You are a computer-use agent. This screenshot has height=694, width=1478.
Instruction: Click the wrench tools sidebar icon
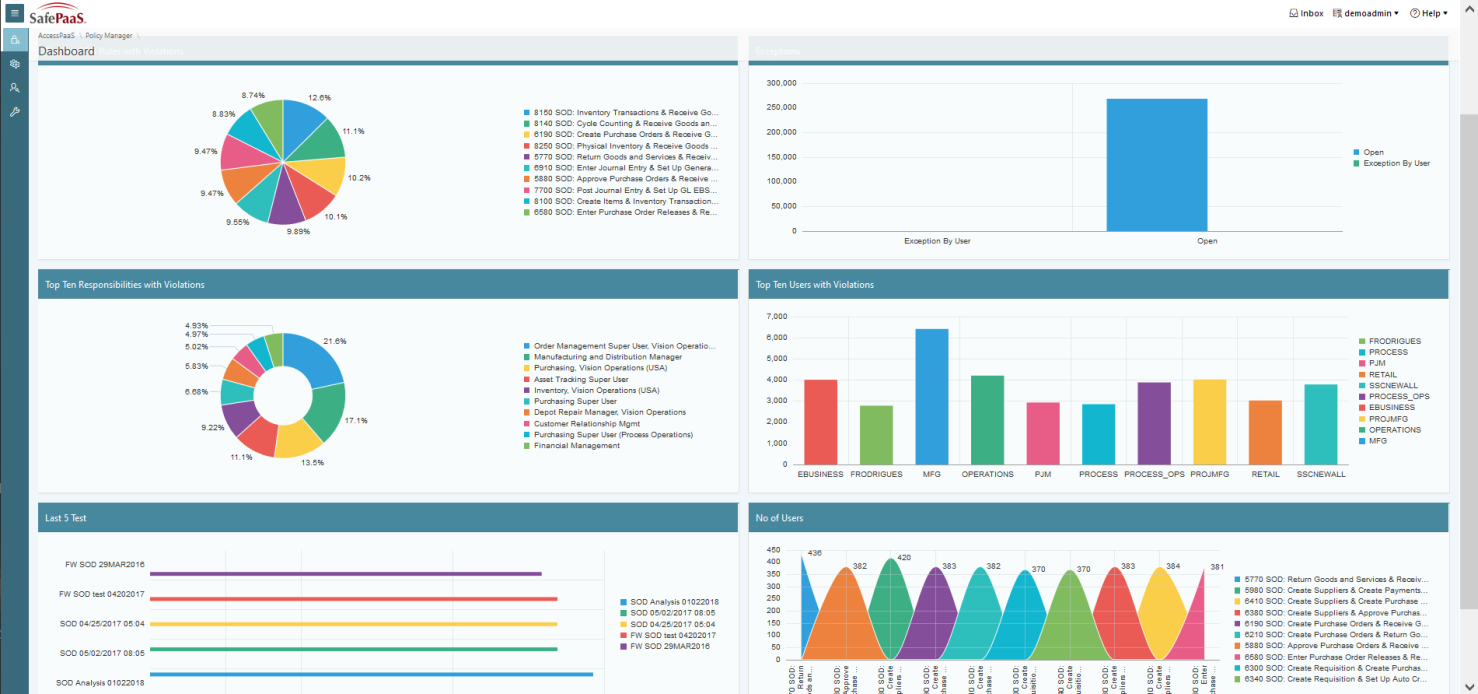coord(14,112)
